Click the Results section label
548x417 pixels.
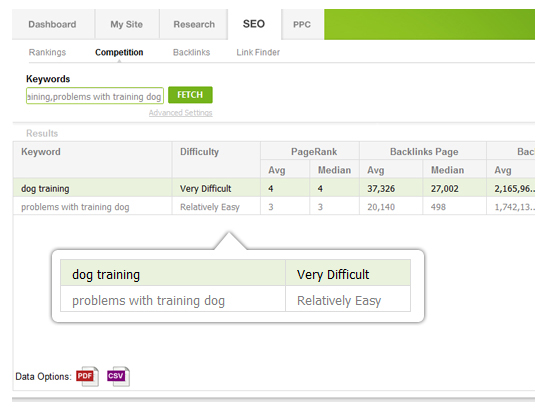(x=42, y=133)
